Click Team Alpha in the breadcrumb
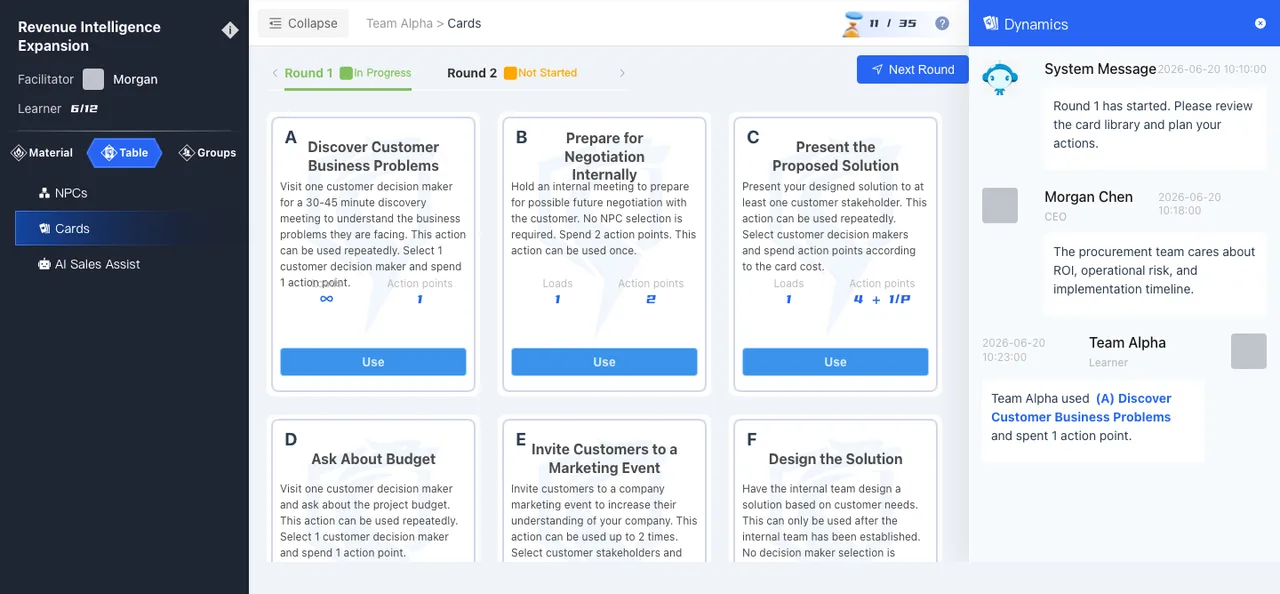1280x594 pixels. tap(399, 23)
